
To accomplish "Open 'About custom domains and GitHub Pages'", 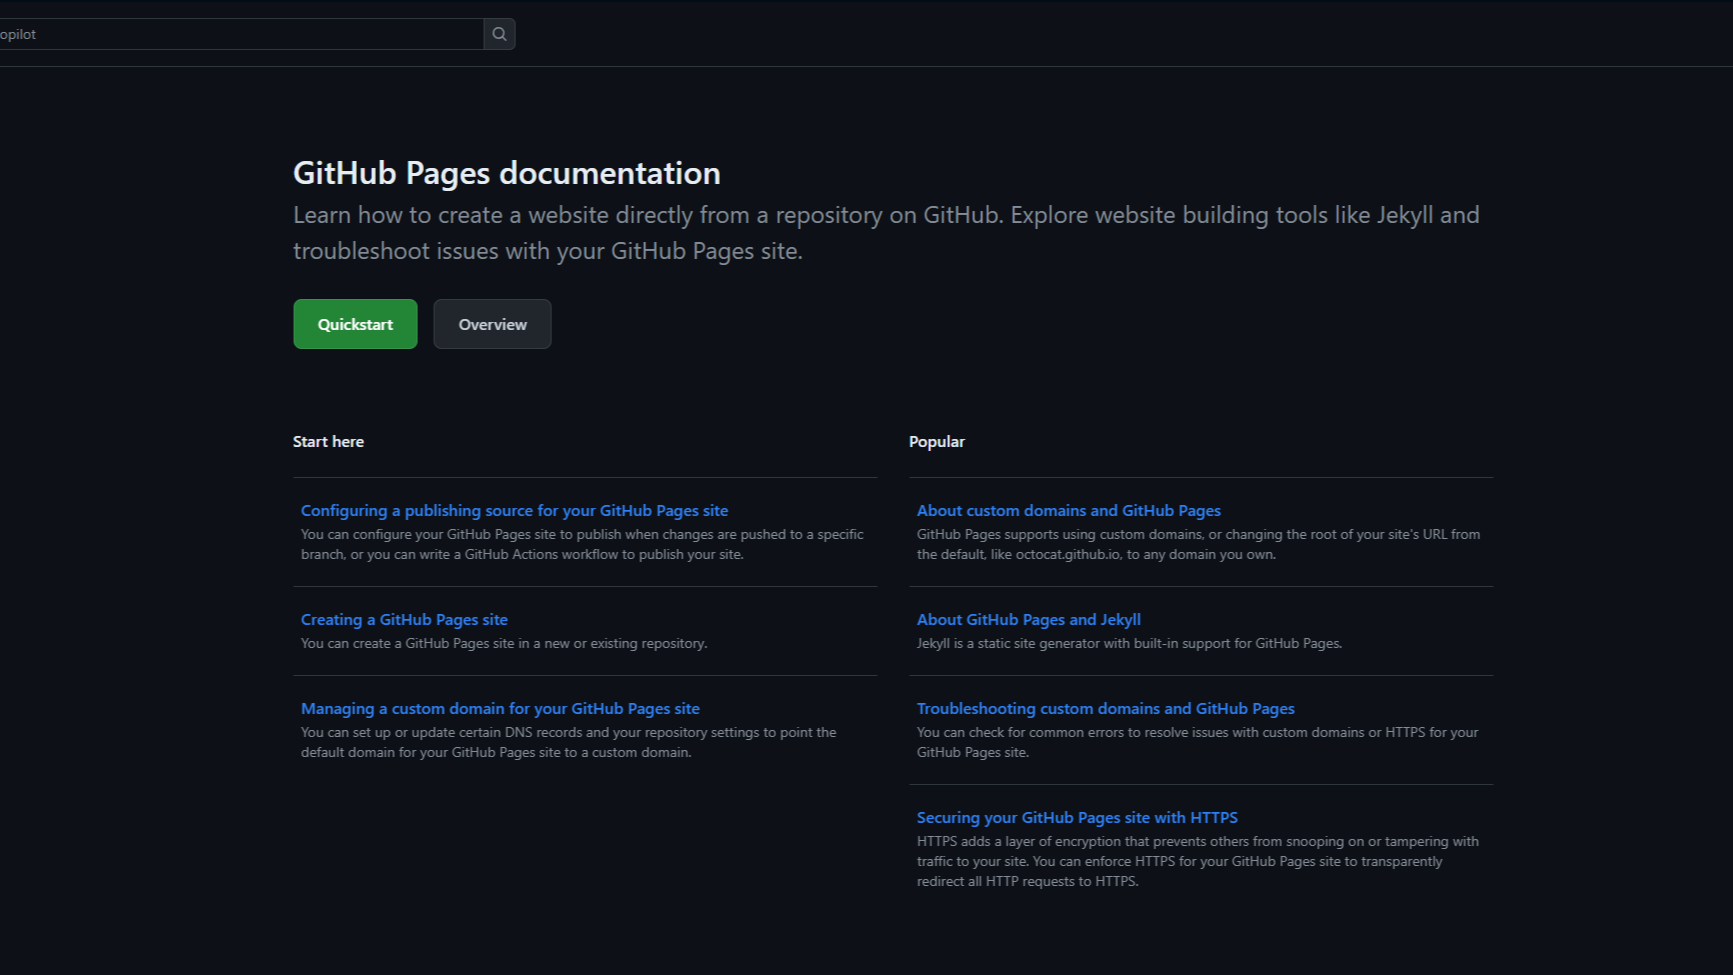I will pos(1068,511).
